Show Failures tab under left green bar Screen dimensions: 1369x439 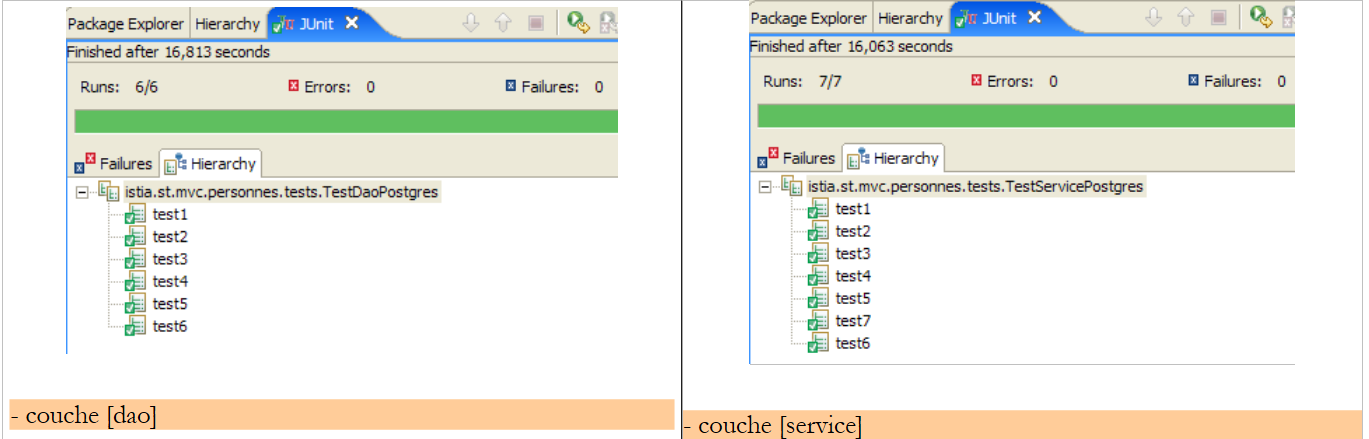pos(114,163)
